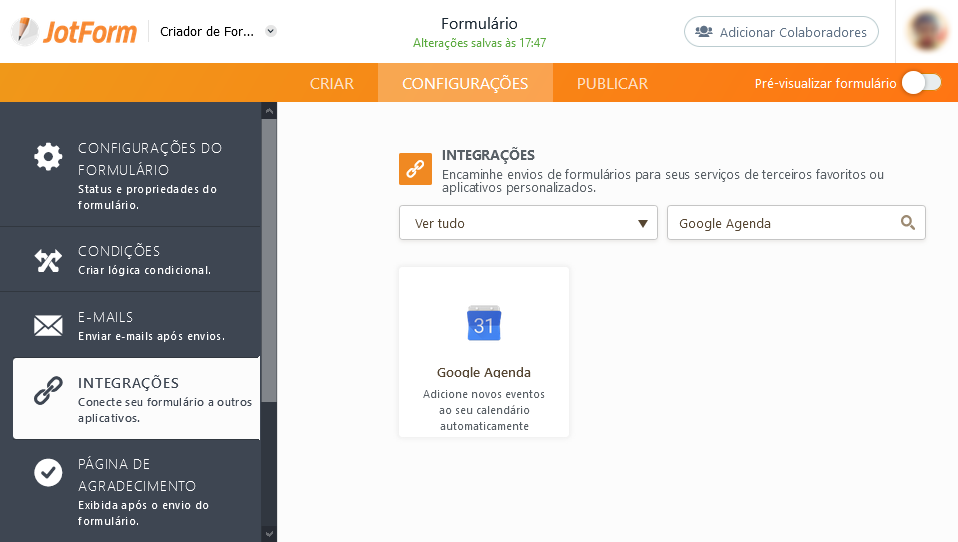Click the JotForm logo
The width and height of the screenshot is (958, 542).
pyautogui.click(x=74, y=31)
